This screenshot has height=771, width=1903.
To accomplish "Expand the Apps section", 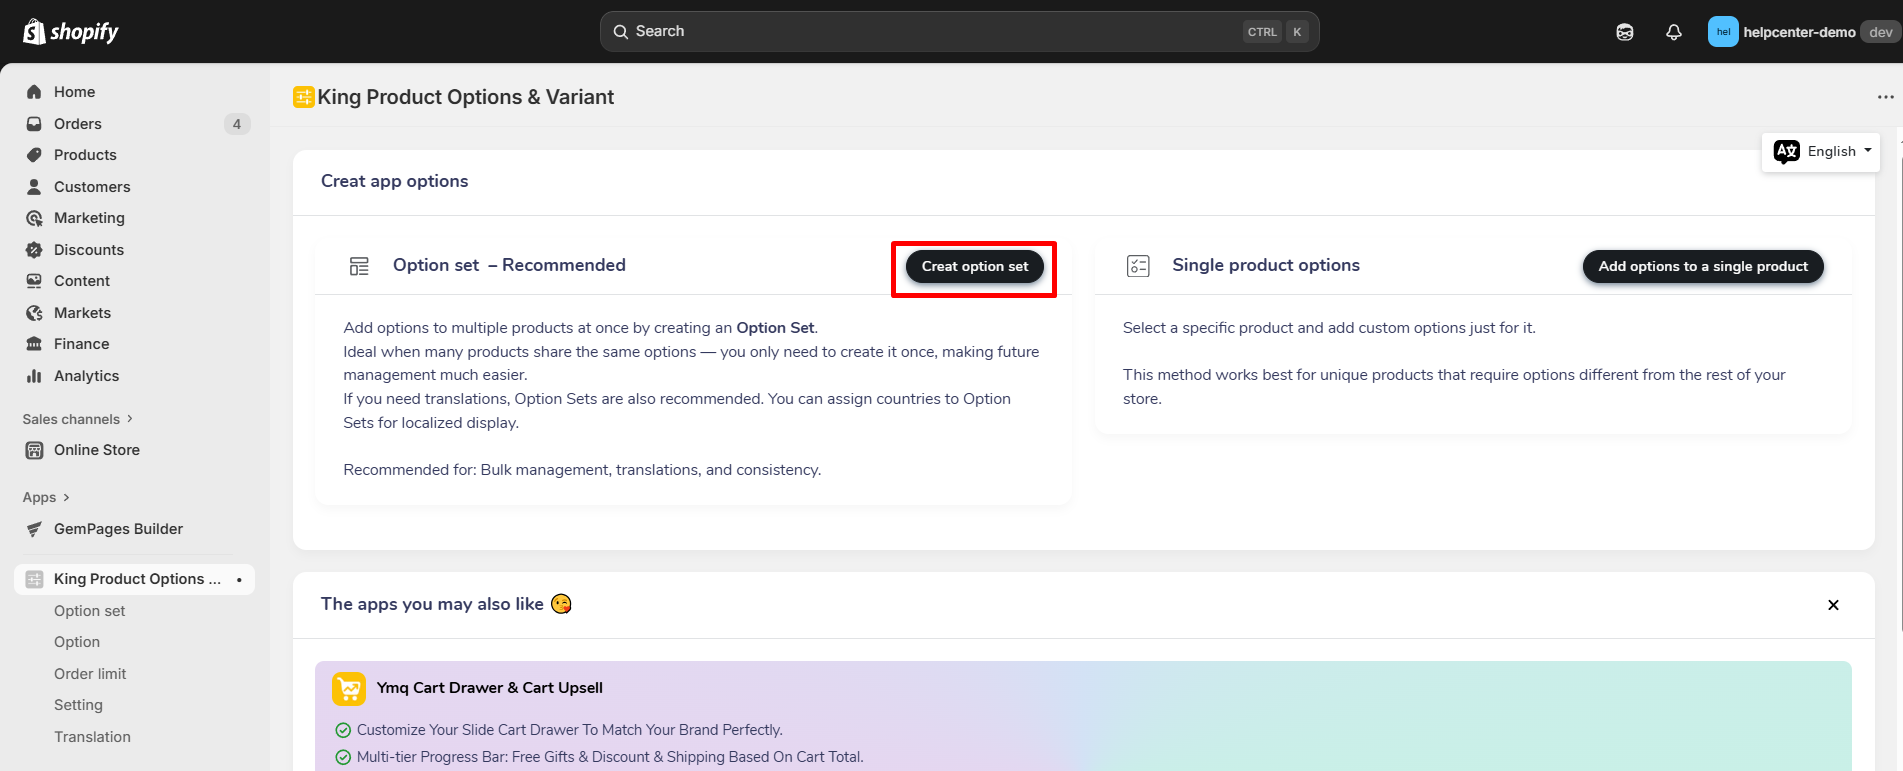I will click(x=46, y=497).
